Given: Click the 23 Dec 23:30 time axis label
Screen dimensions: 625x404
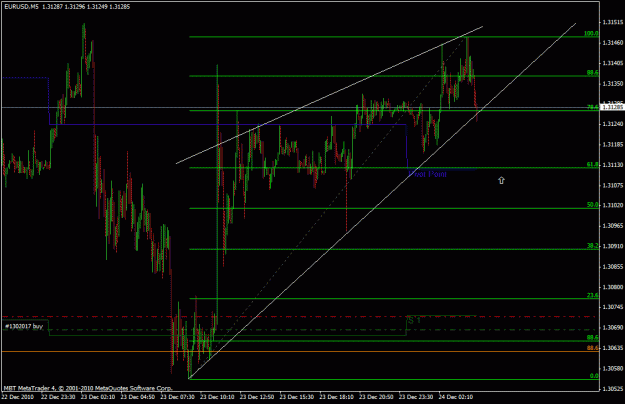Looking at the screenshot, I should pos(416,397).
